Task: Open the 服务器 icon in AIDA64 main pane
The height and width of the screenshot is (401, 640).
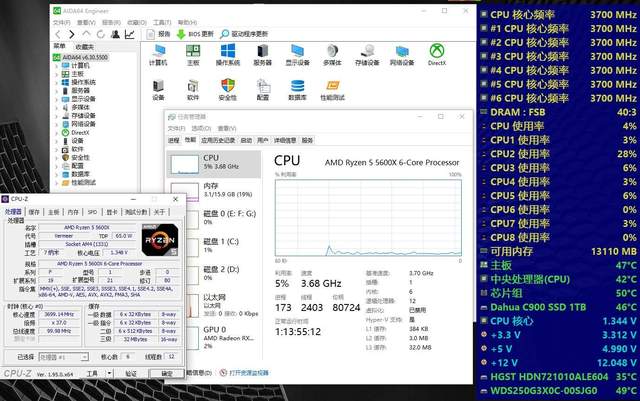Action: [262, 55]
